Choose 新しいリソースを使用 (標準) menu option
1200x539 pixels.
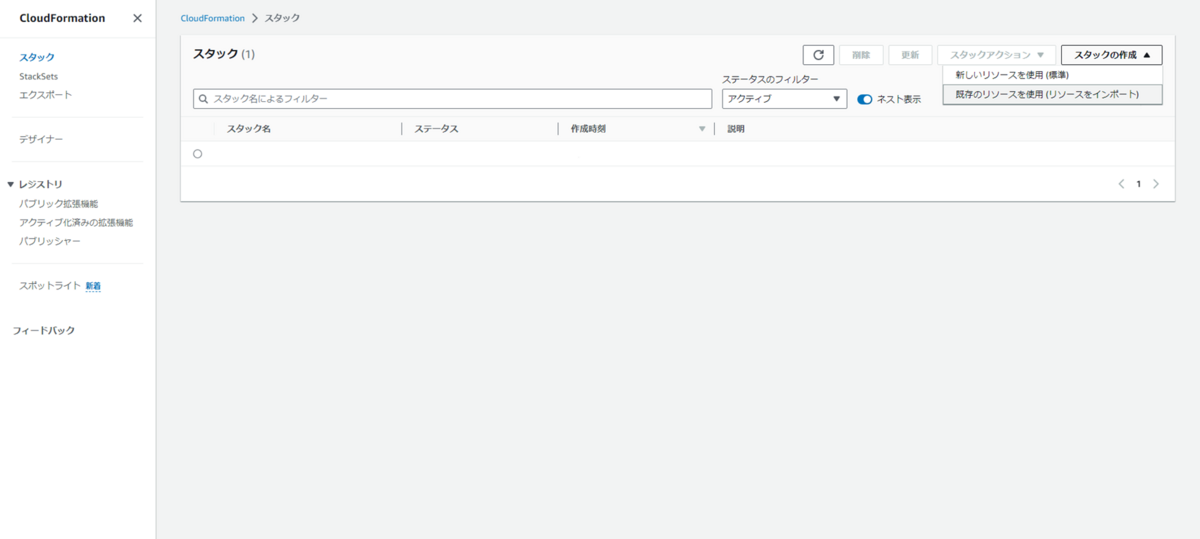[1052, 75]
